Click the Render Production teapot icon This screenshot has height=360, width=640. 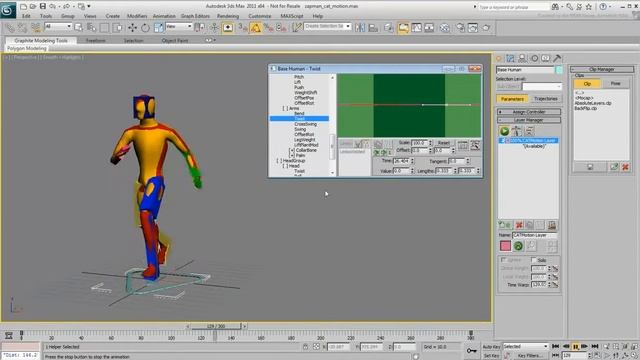486,28
